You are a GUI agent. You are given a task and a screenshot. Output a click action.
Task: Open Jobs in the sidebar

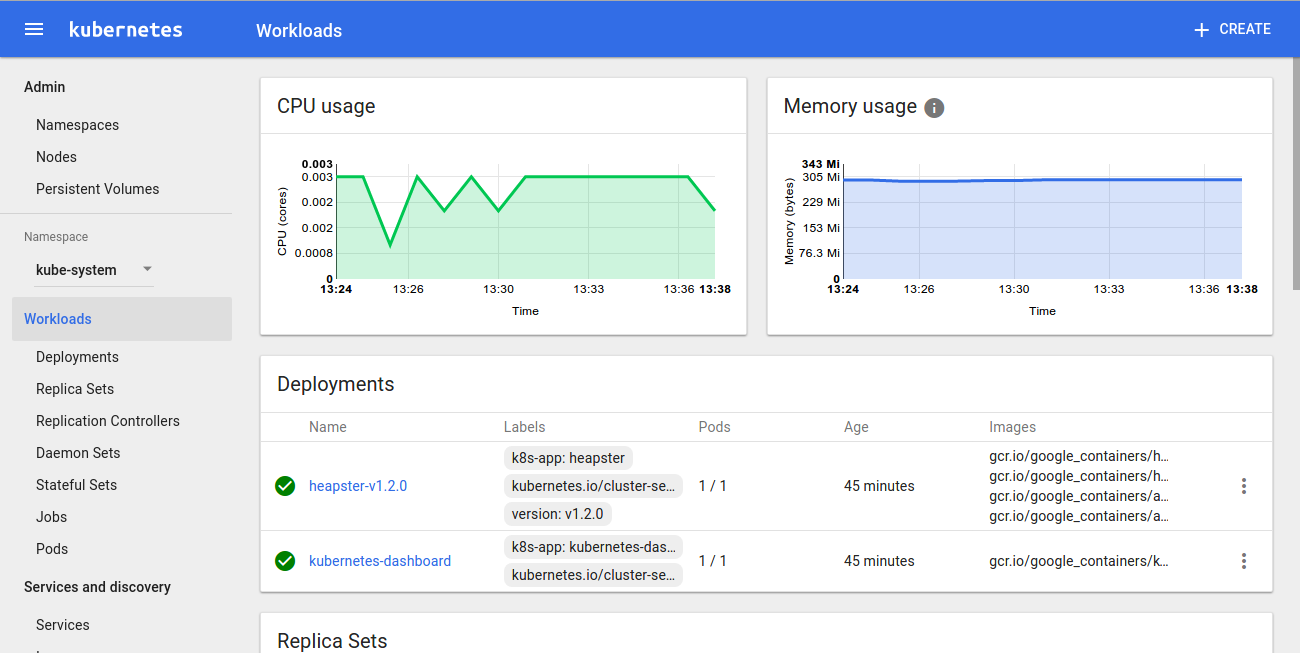pos(52,517)
